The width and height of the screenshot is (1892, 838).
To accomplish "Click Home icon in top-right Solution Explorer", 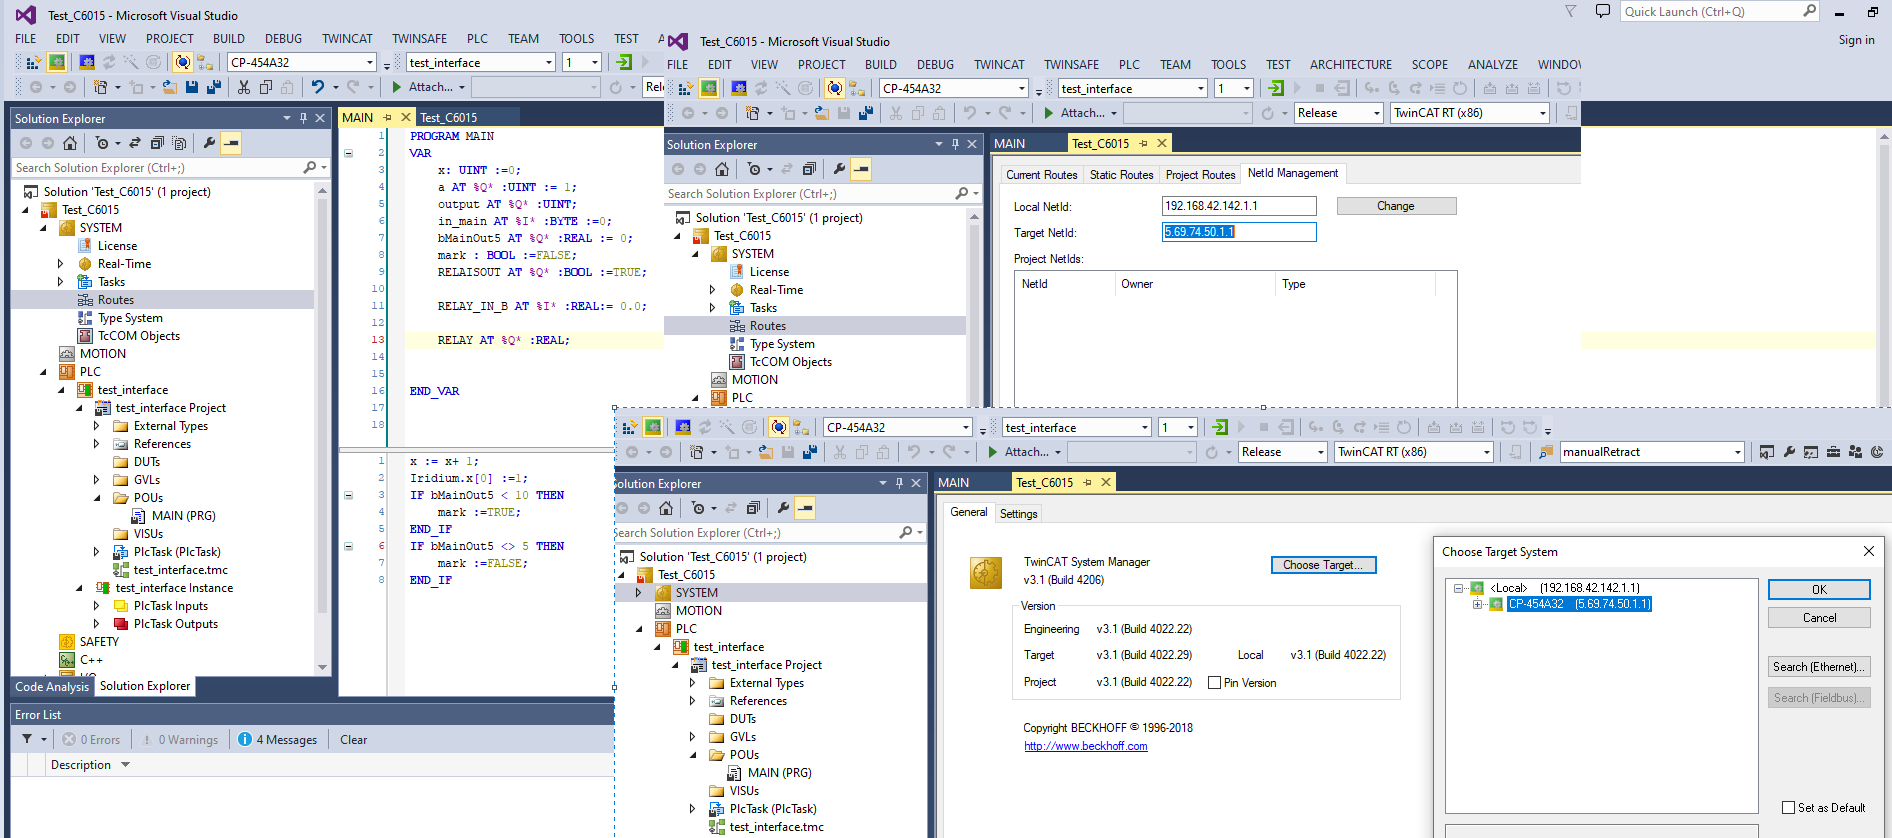I will tap(722, 169).
